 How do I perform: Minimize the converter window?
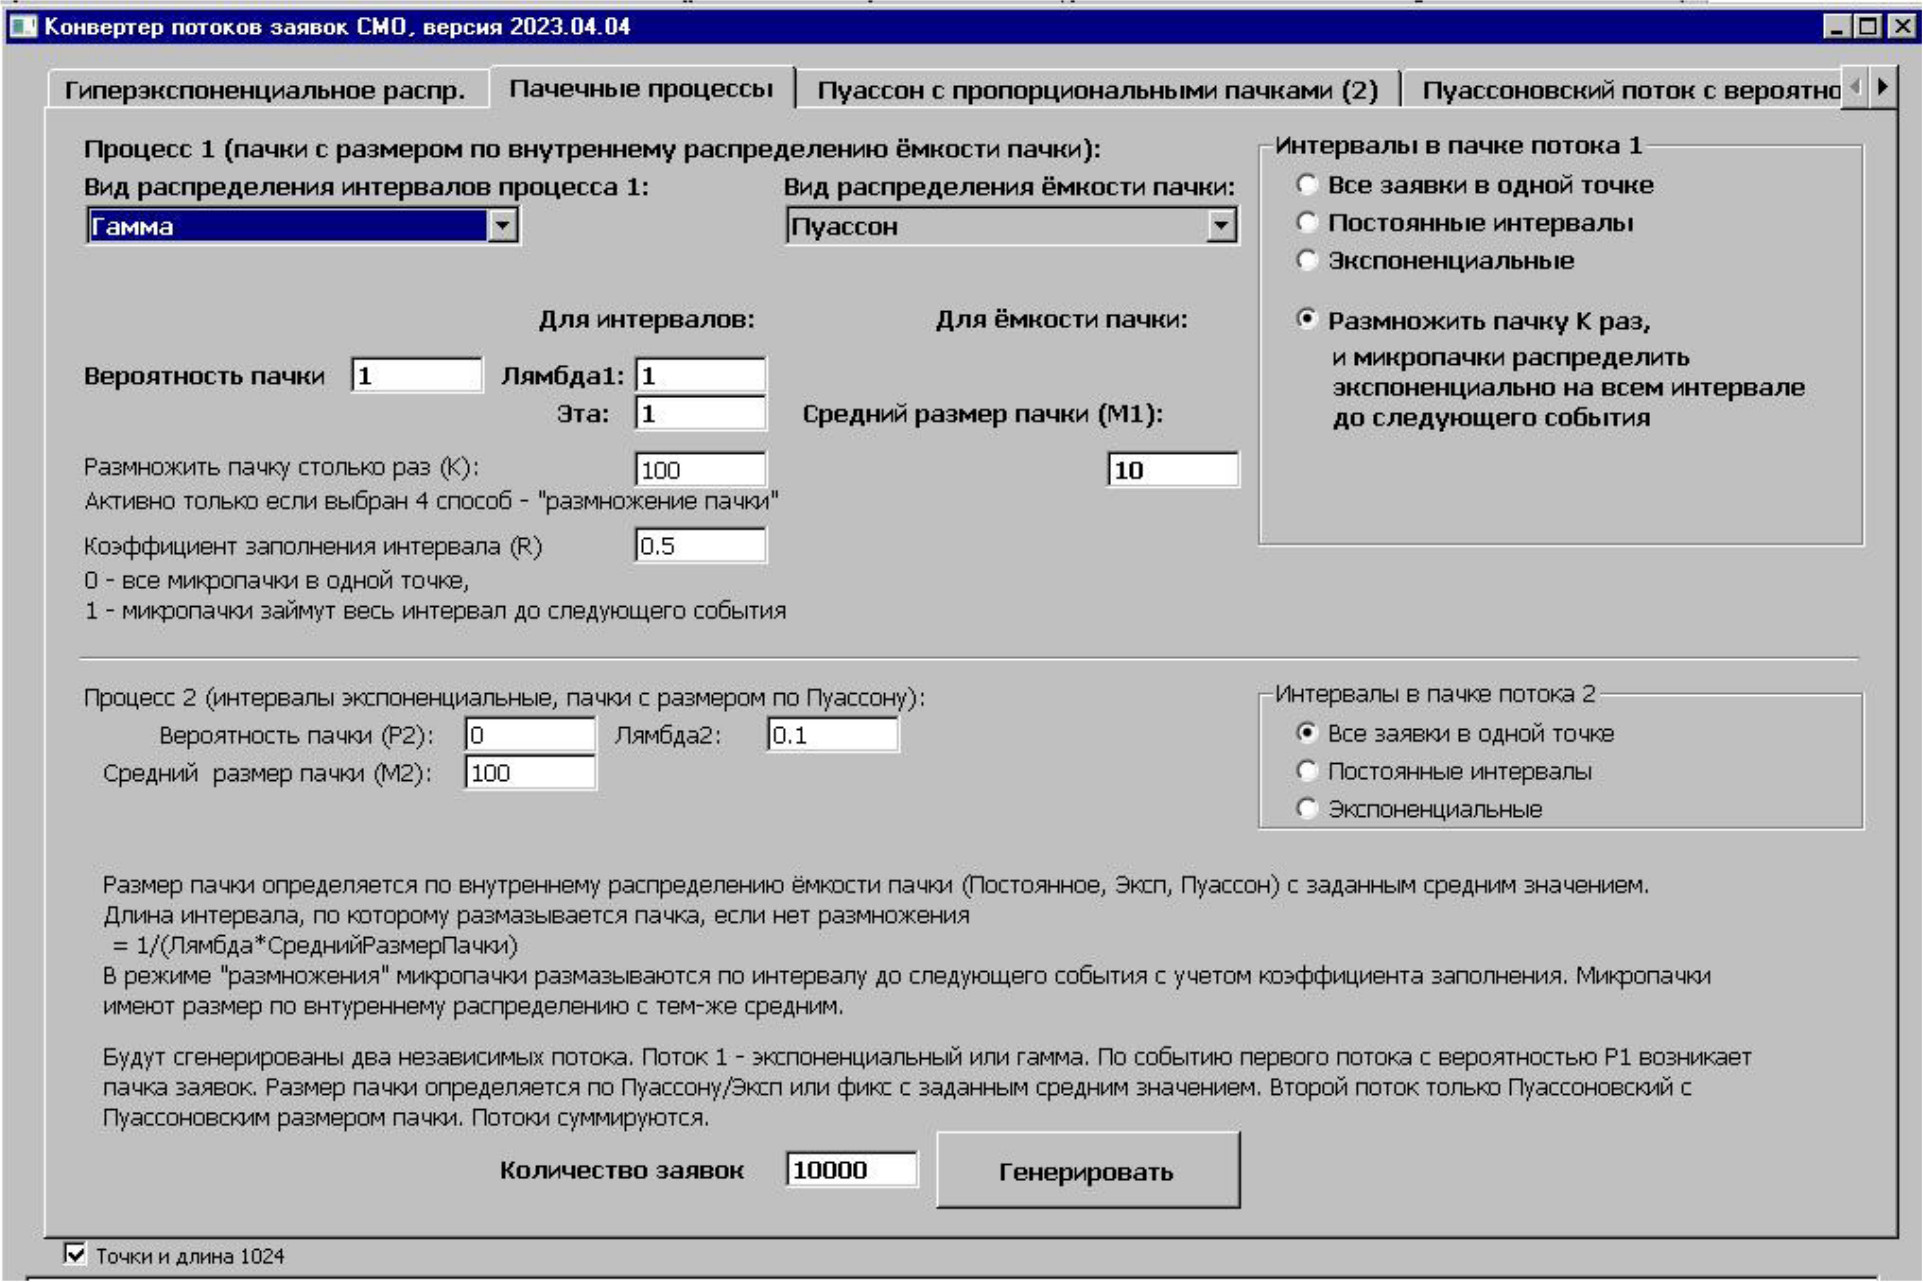point(1837,26)
